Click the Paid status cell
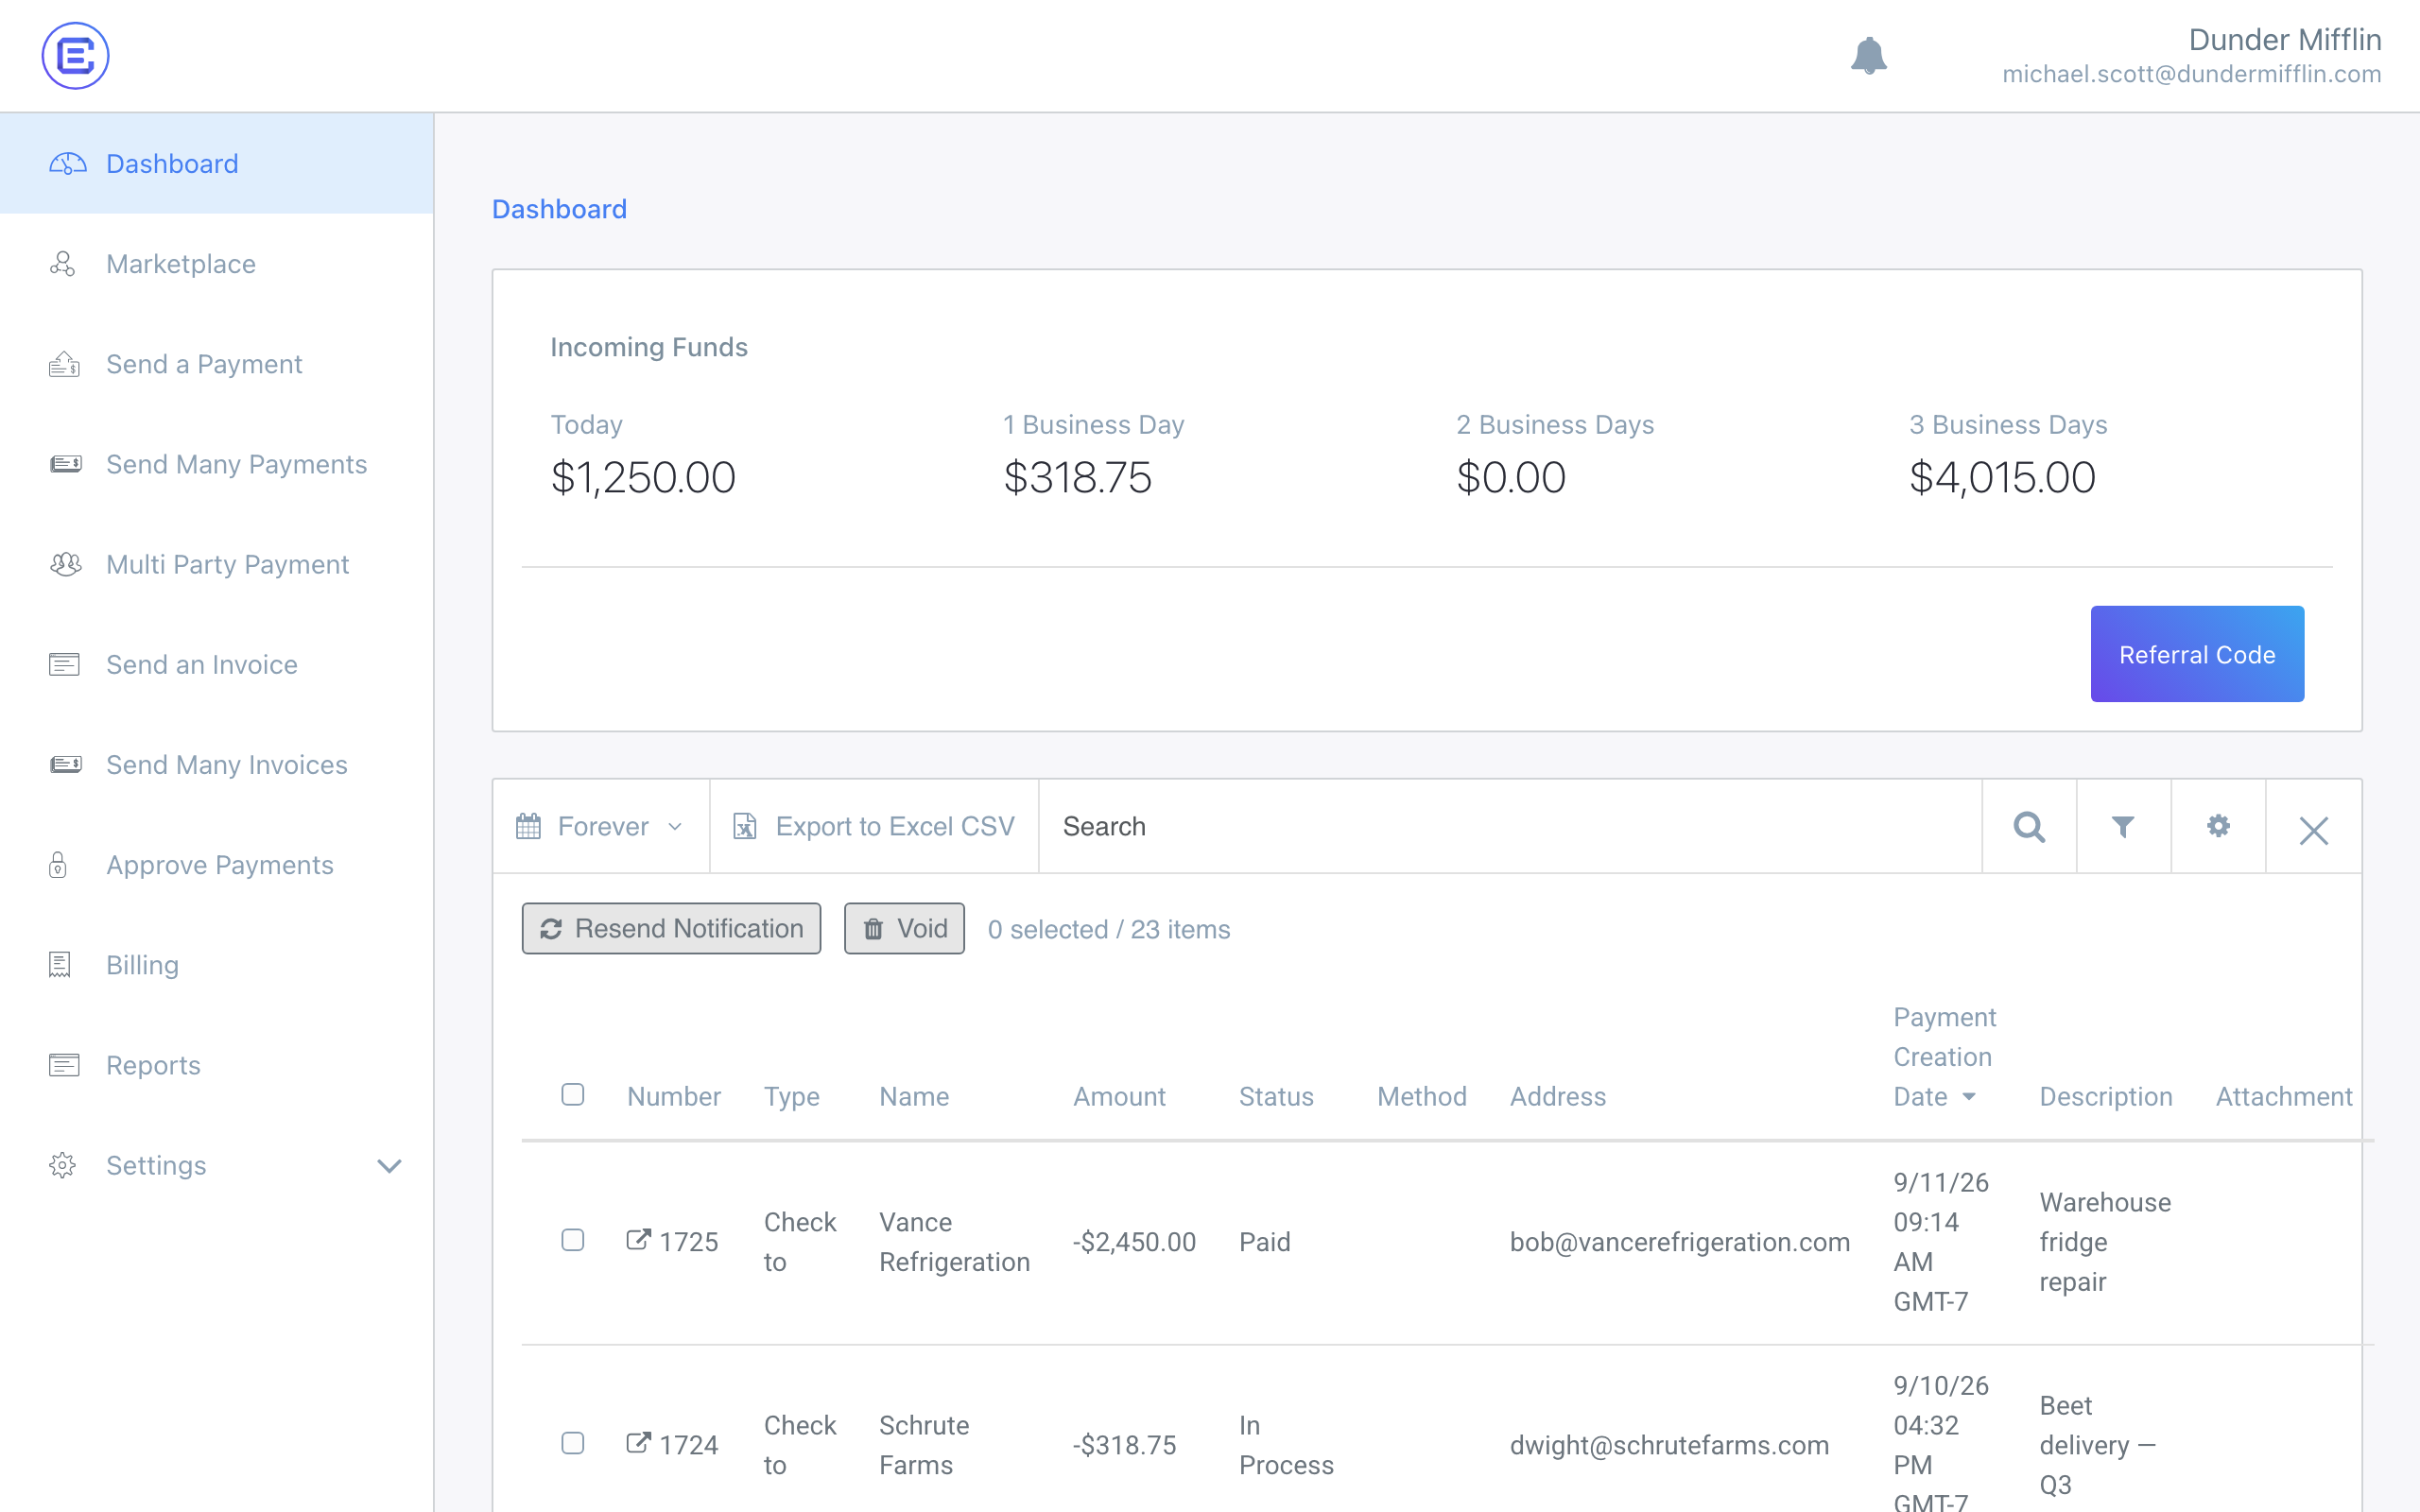 [1265, 1242]
